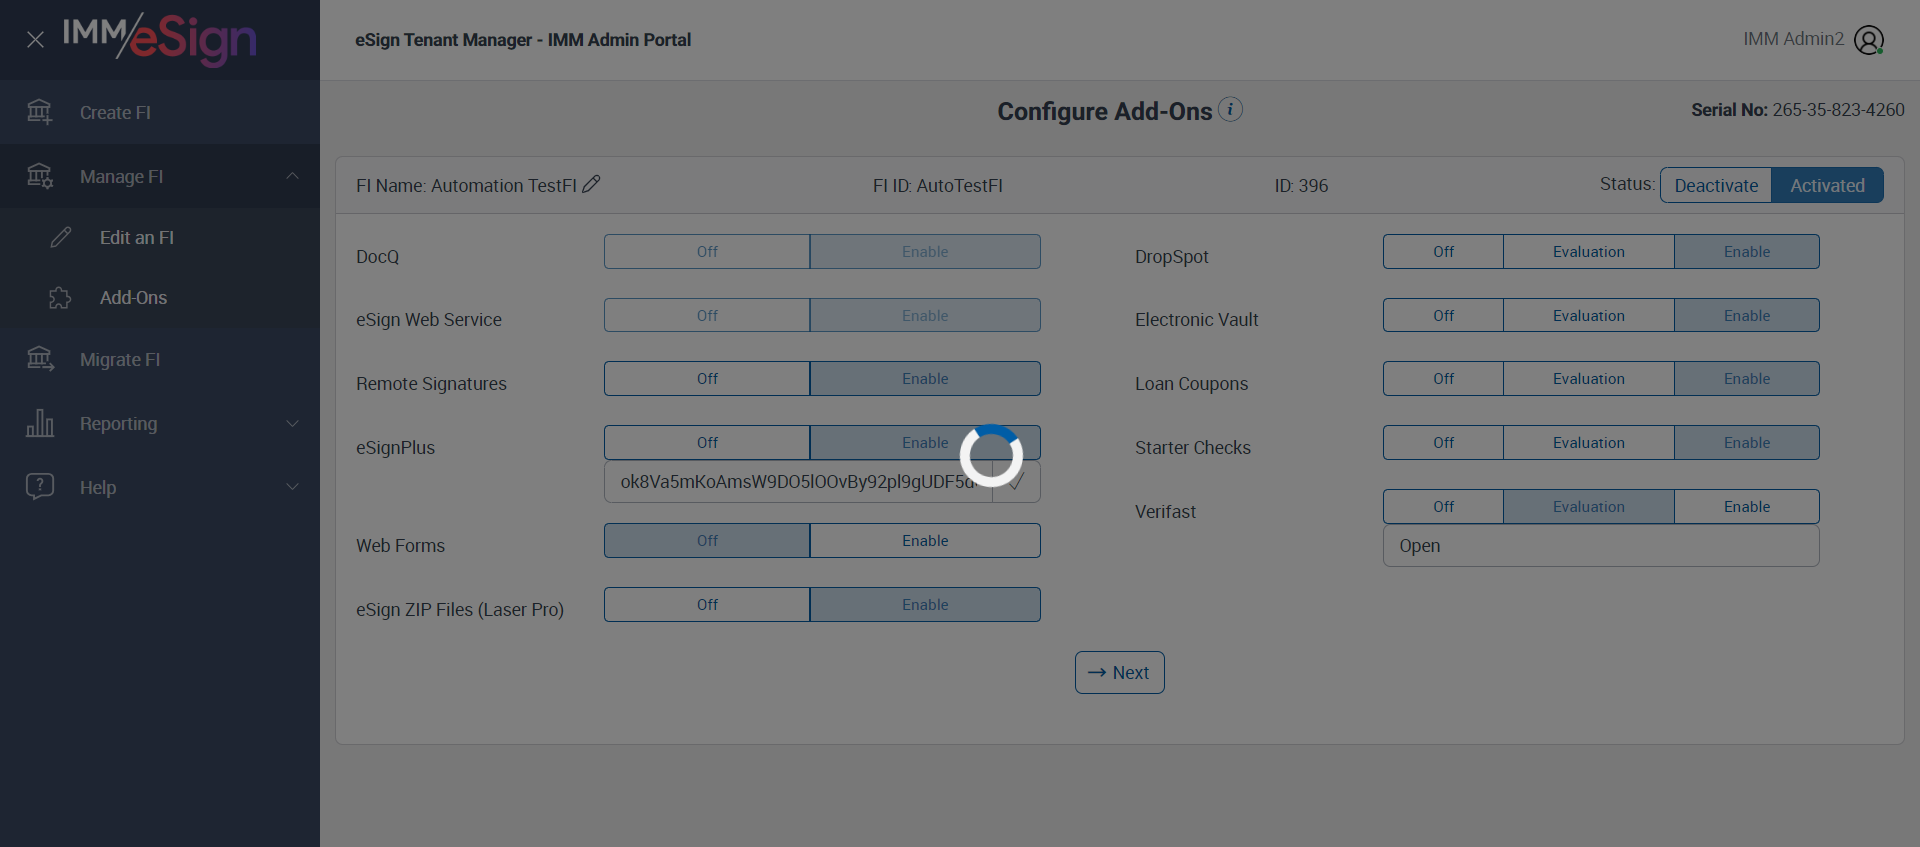Set Verifast to Evaluation
The width and height of the screenshot is (1920, 847).
point(1589,507)
